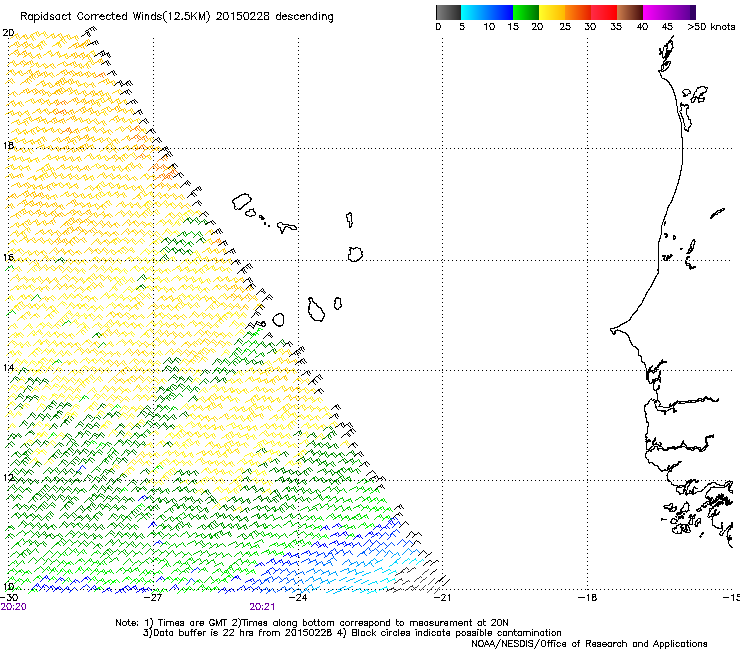
Task: Click the green 15-20 knots legend swatch
Action: [526, 12]
